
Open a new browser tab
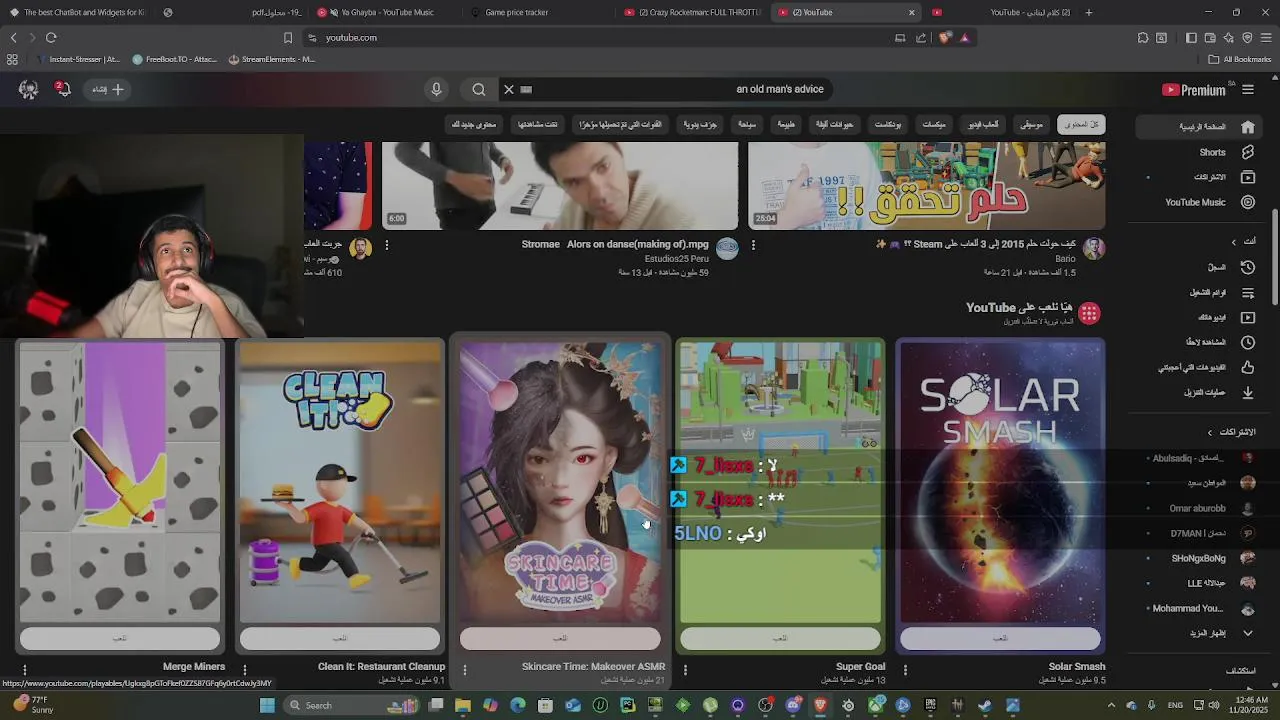pos(1089,12)
